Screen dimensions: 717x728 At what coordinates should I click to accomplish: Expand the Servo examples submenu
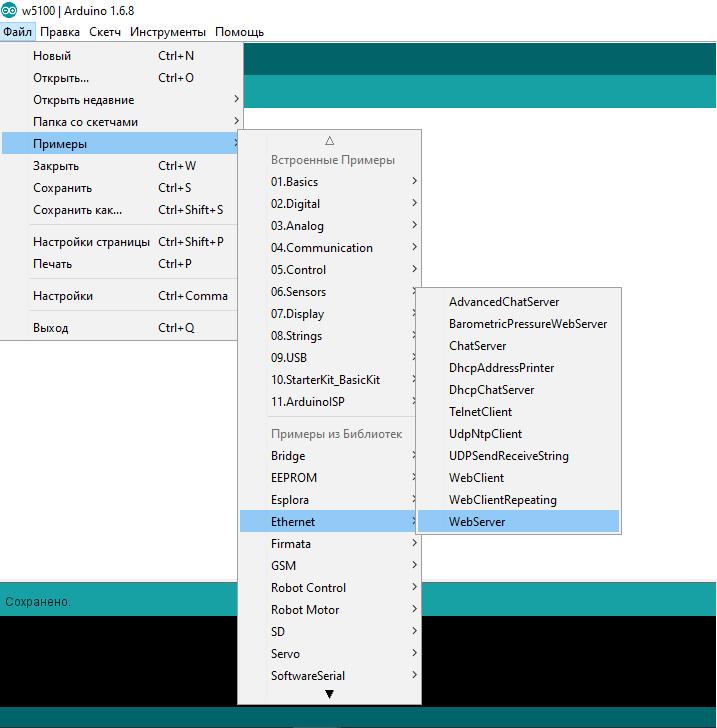click(x=285, y=654)
